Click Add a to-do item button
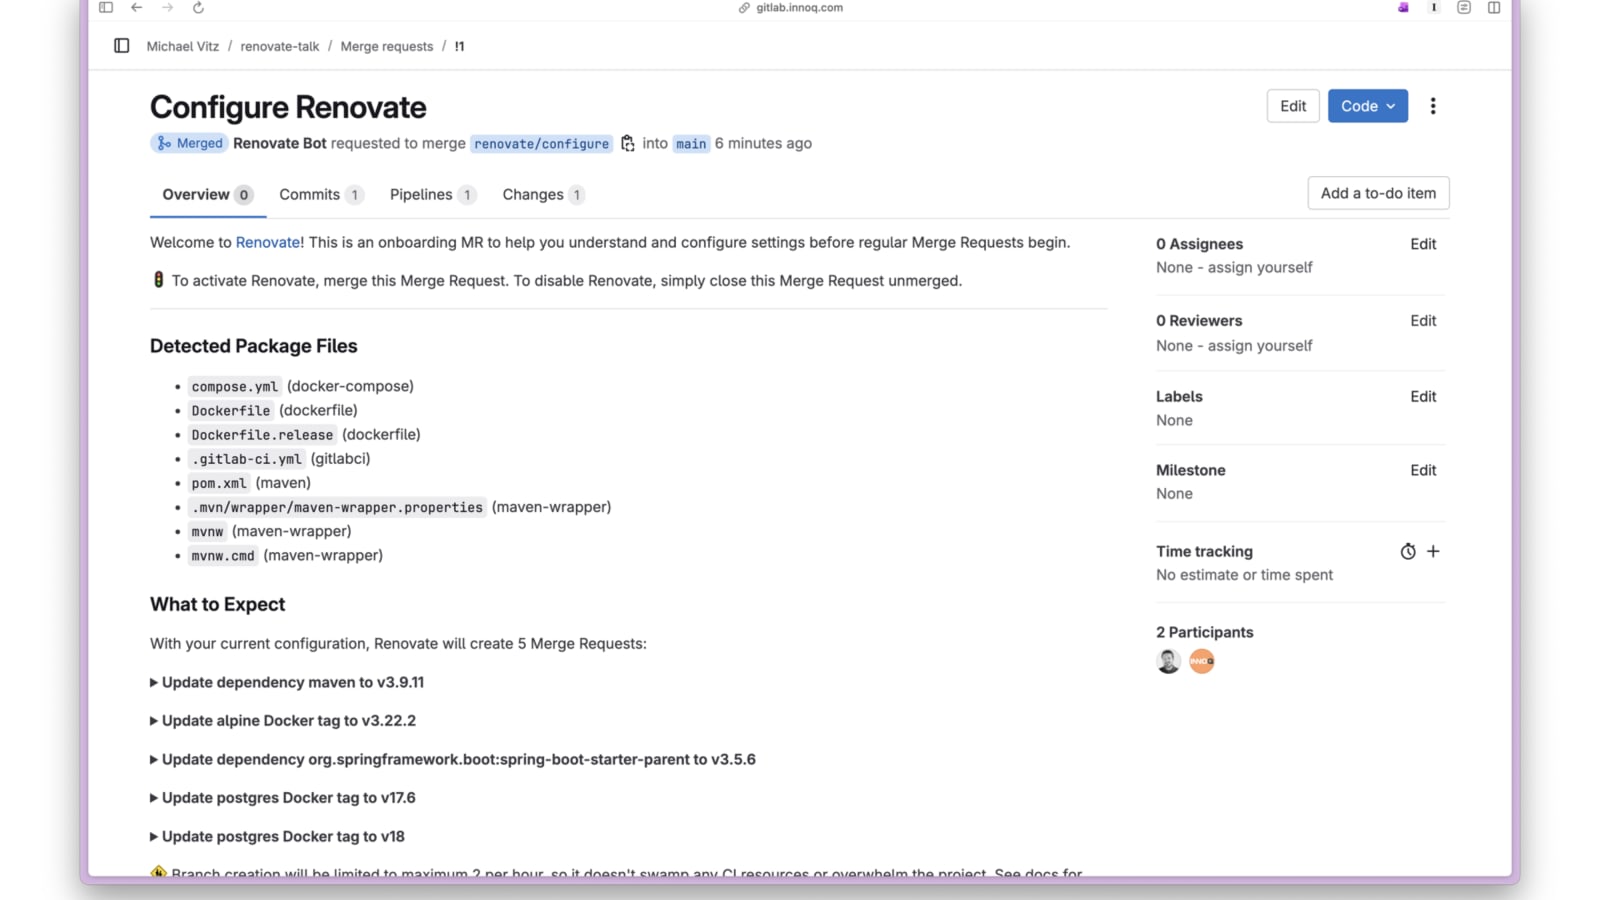Screen dimensions: 1600x900 click(x=1378, y=193)
